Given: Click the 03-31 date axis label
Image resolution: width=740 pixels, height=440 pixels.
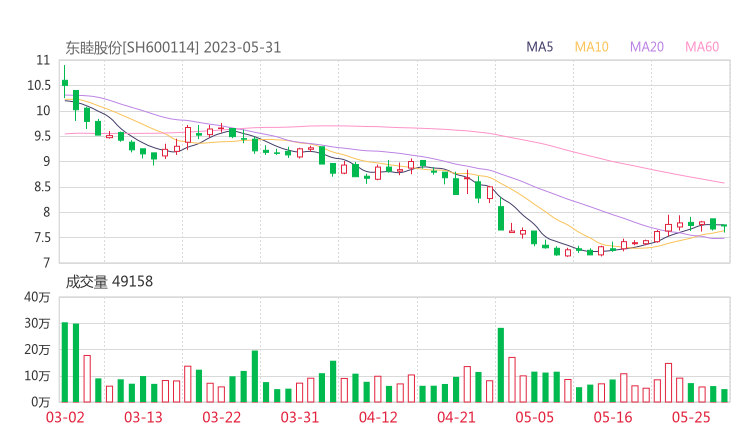Looking at the screenshot, I should coord(300,417).
